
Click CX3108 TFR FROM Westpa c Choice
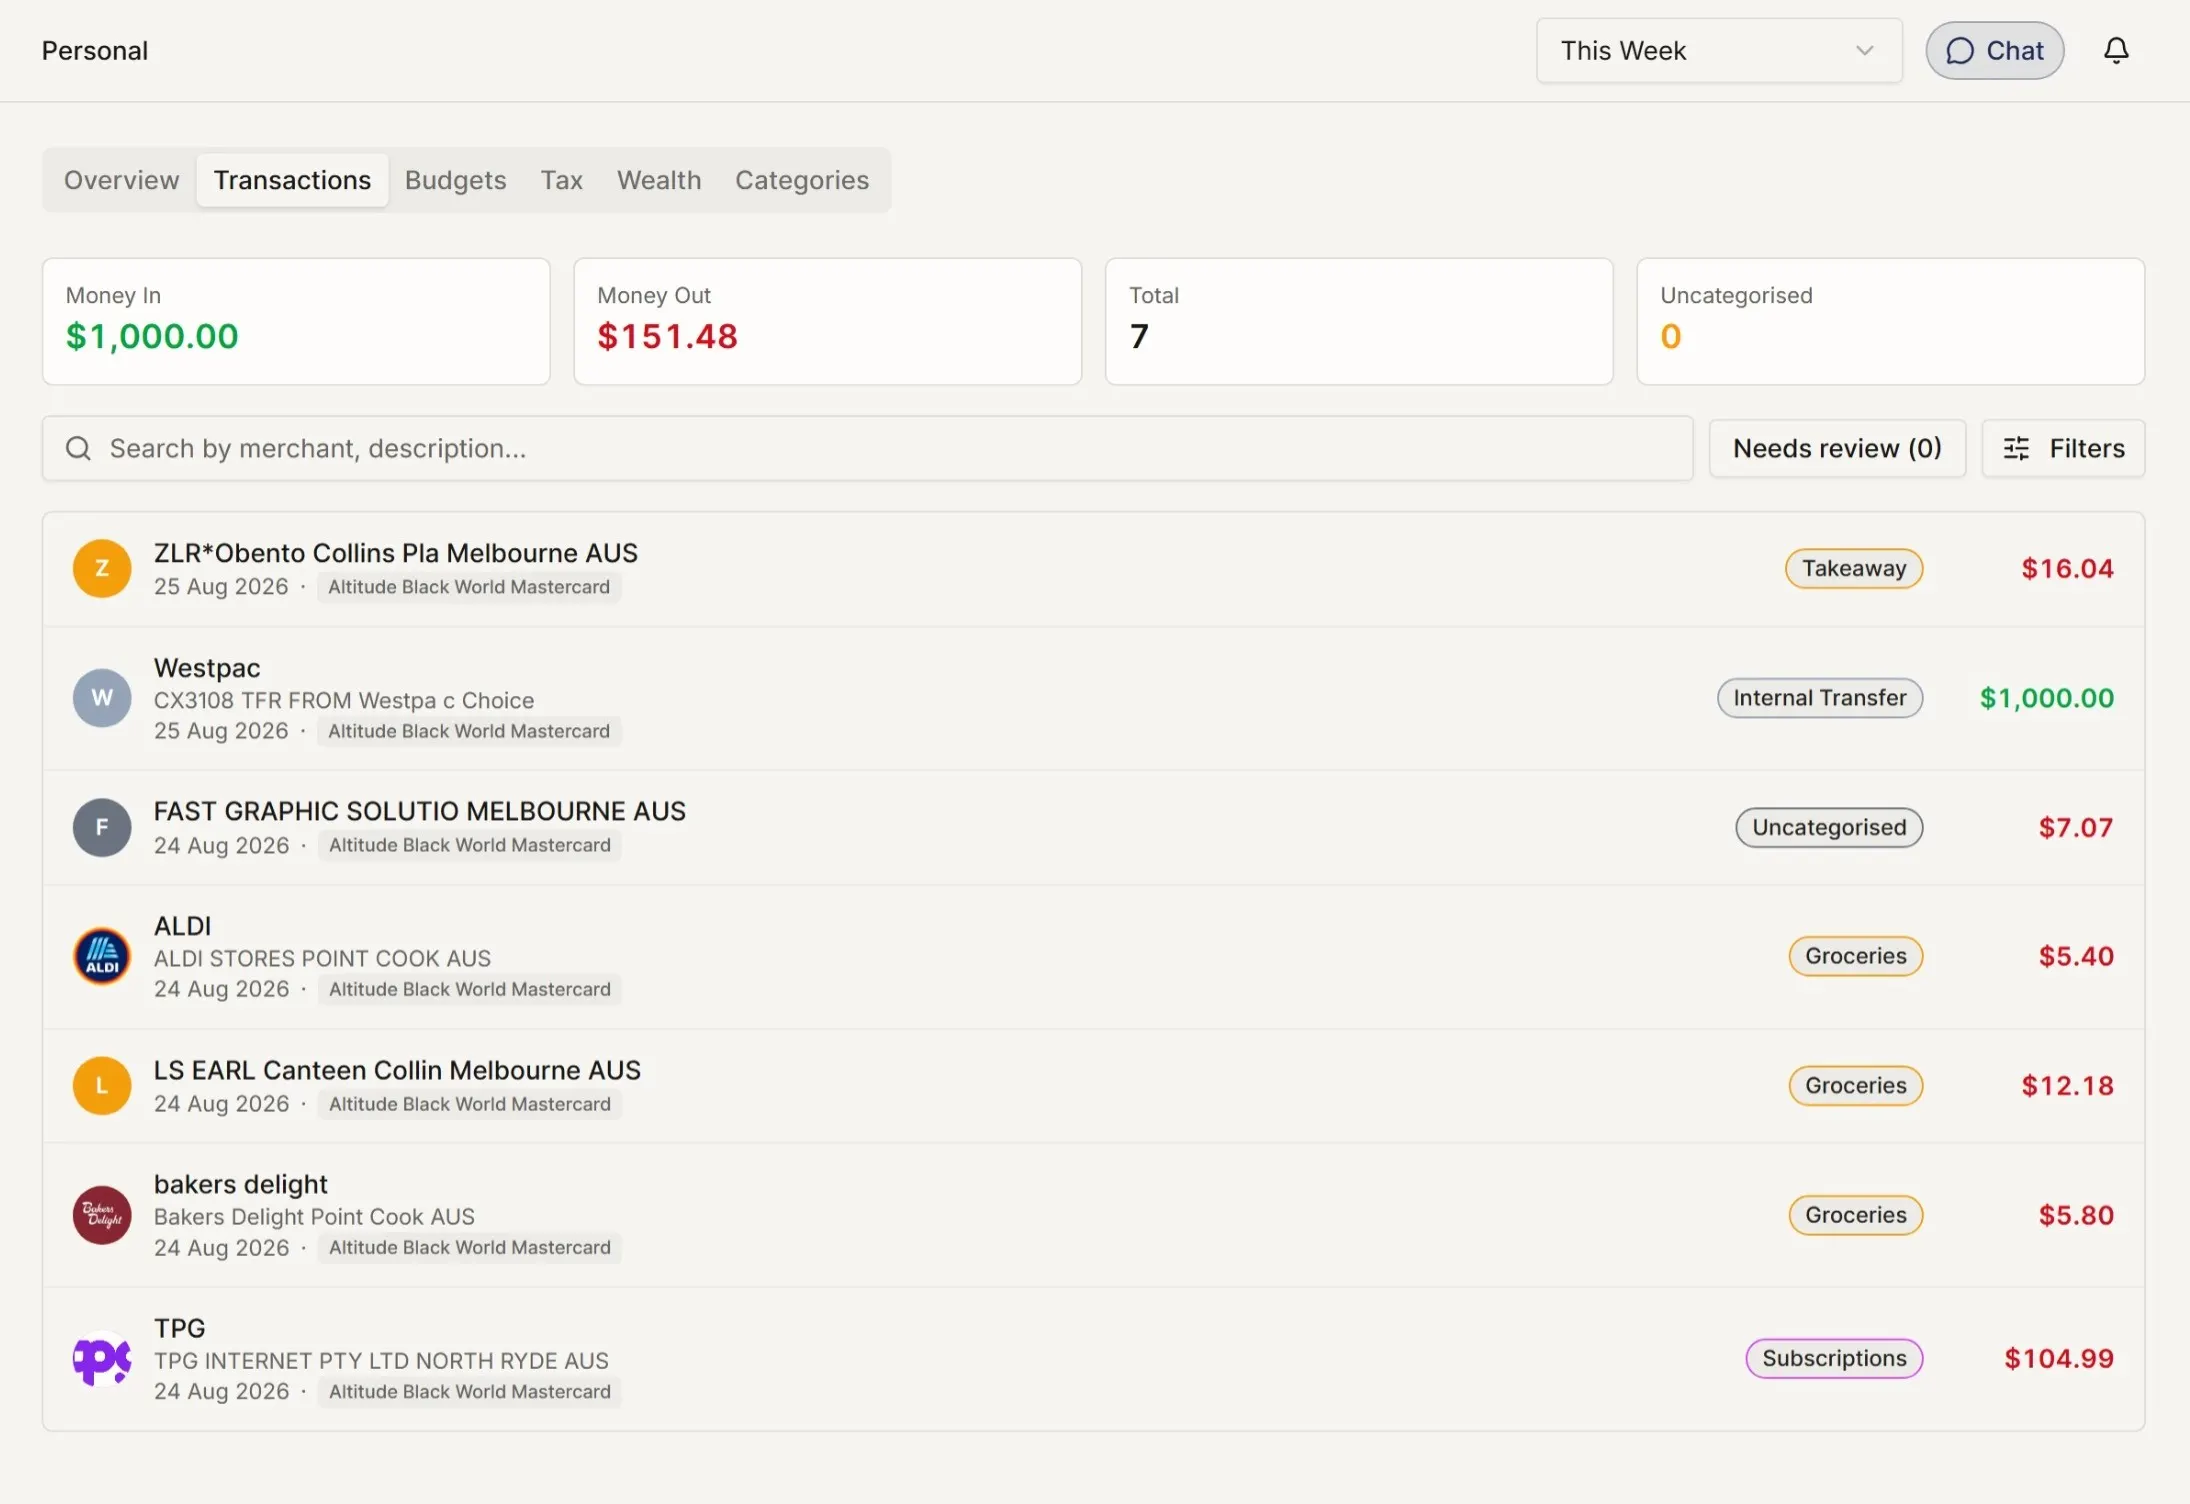344,701
